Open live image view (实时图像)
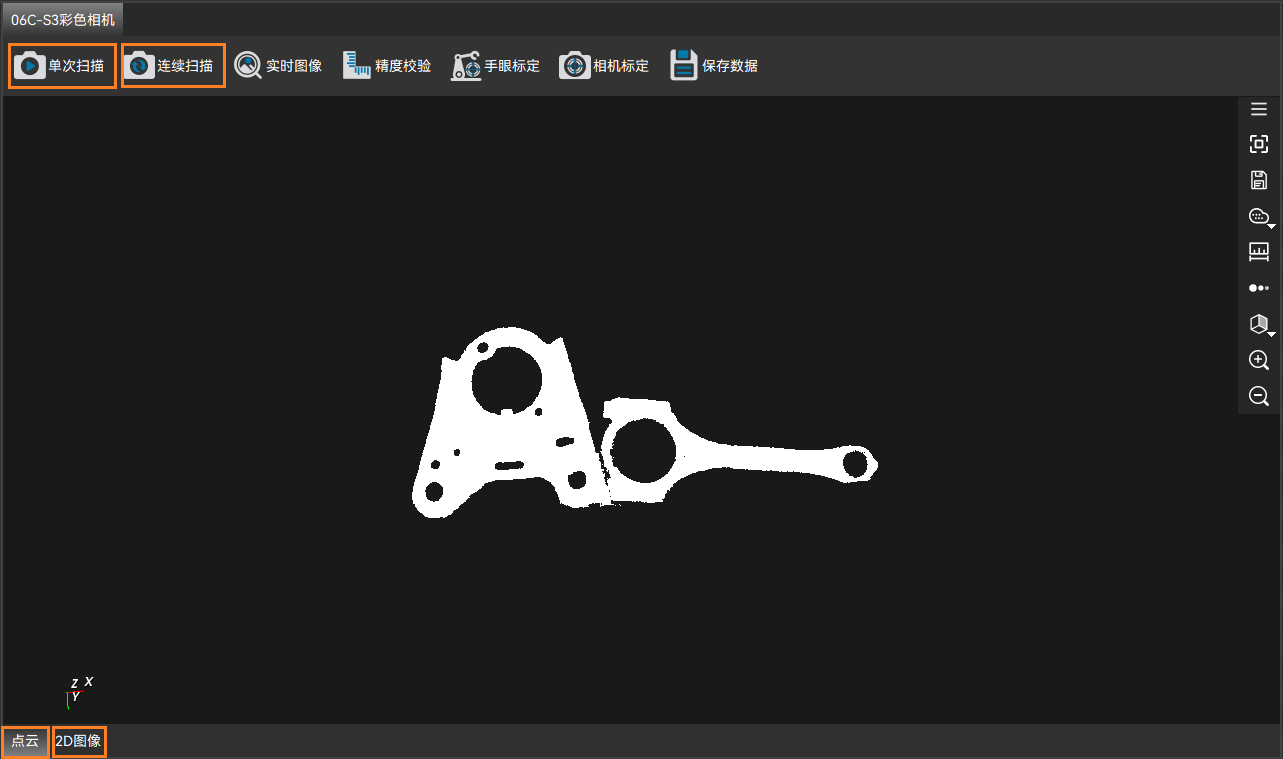 279,66
